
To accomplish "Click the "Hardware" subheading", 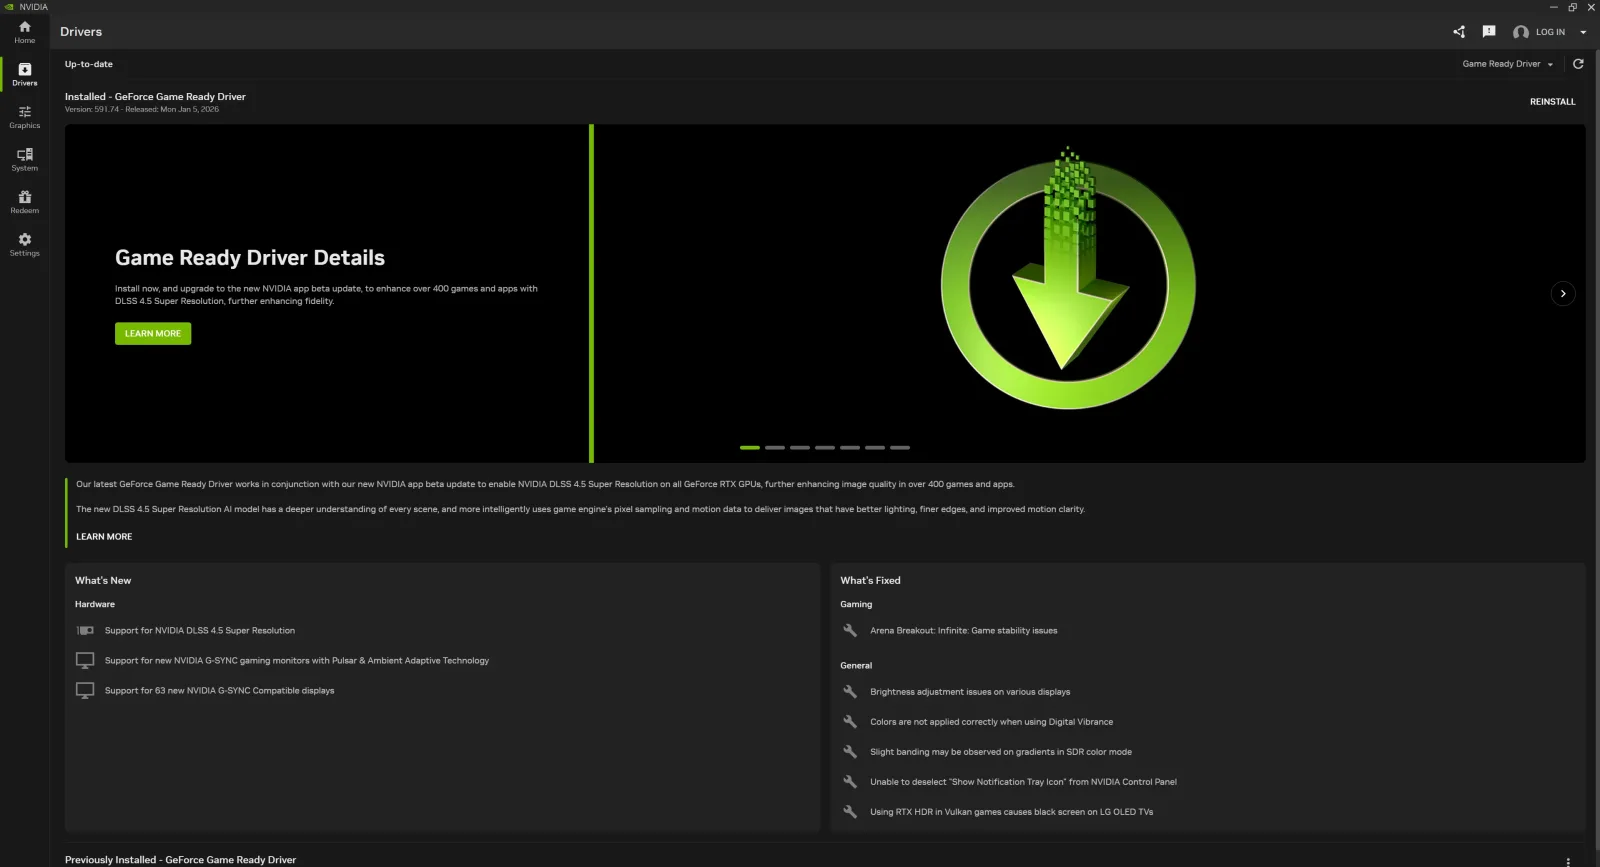I will pos(95,605).
